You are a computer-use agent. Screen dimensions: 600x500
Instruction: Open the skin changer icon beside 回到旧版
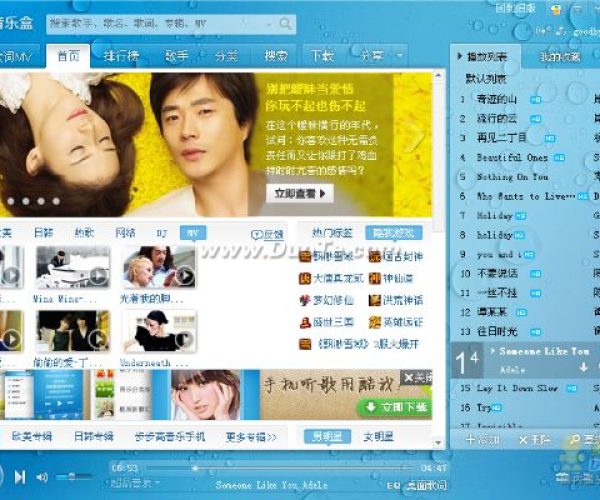point(556,8)
